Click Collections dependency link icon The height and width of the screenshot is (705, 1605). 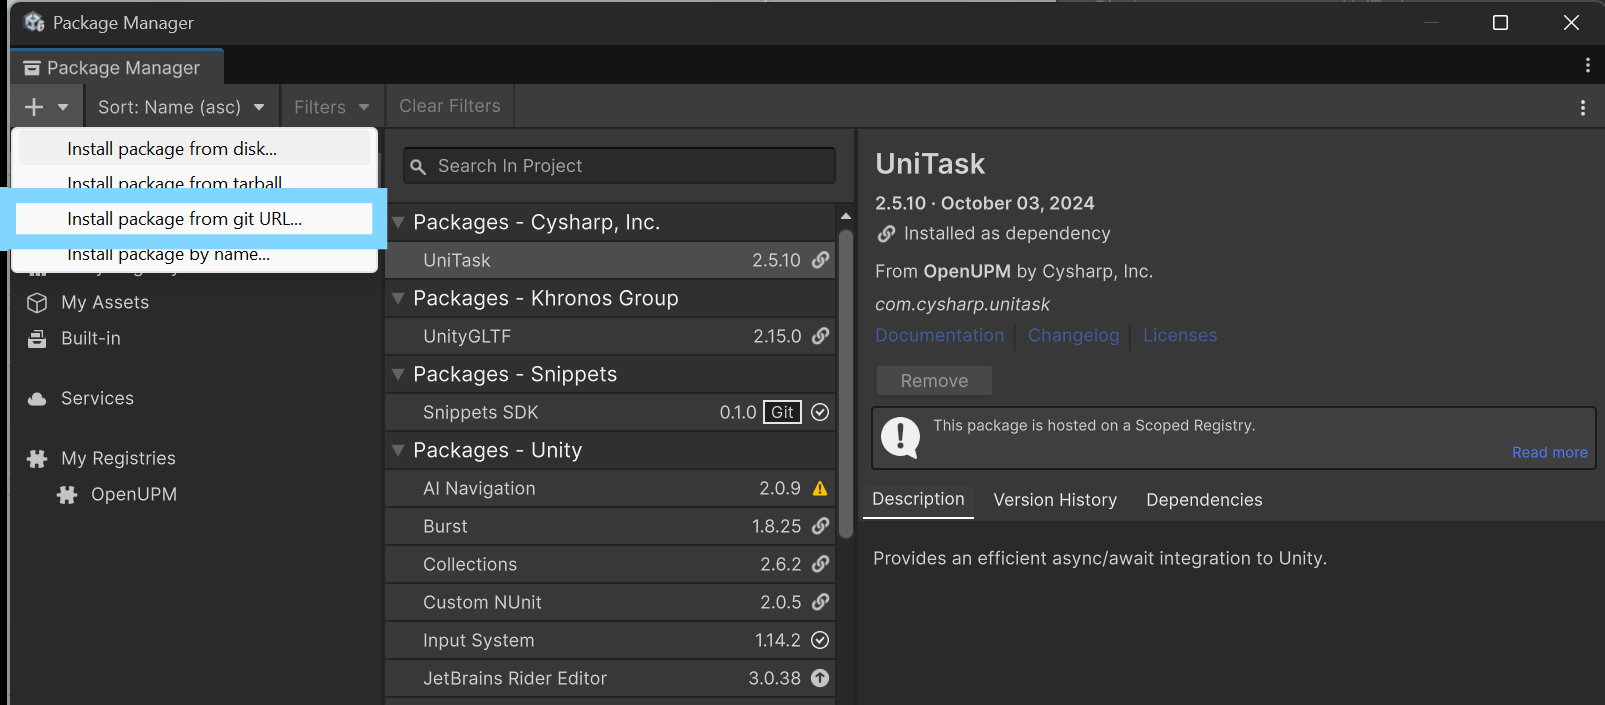point(820,564)
